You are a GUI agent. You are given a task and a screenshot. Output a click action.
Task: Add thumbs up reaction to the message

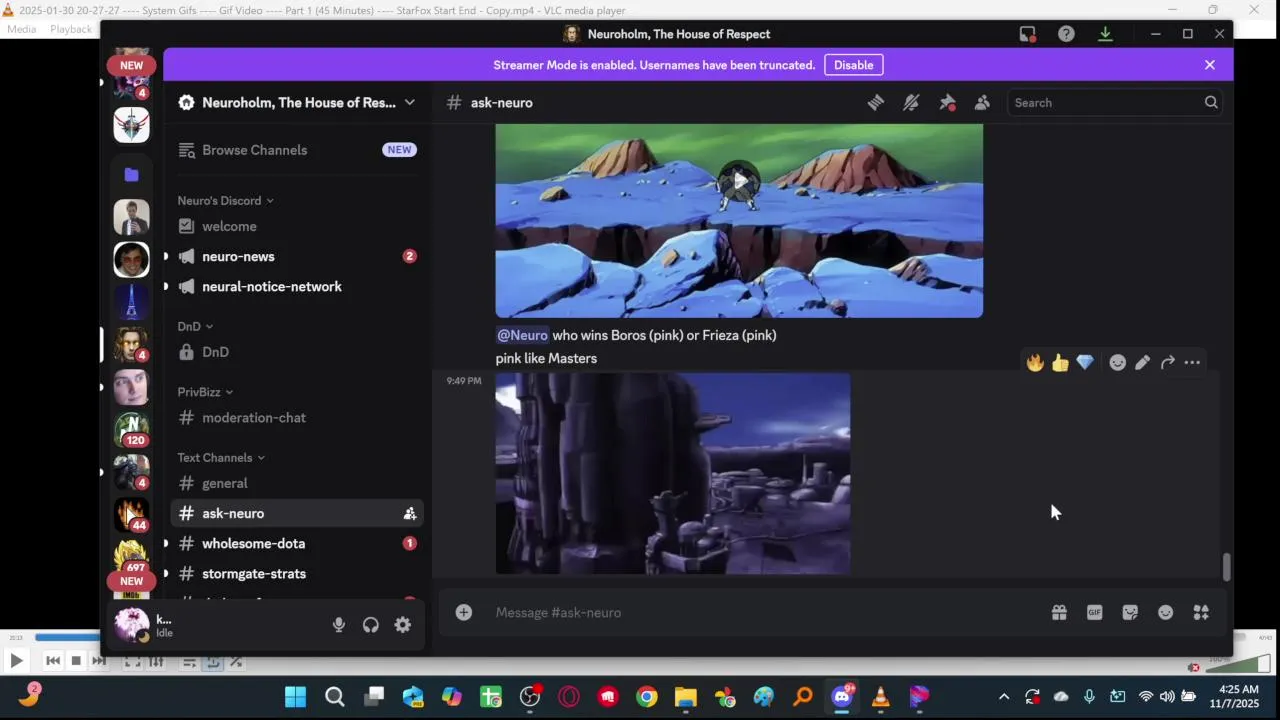[x=1060, y=363]
